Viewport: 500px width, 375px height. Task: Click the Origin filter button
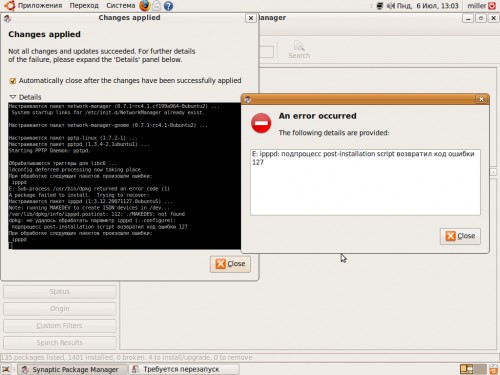60,309
